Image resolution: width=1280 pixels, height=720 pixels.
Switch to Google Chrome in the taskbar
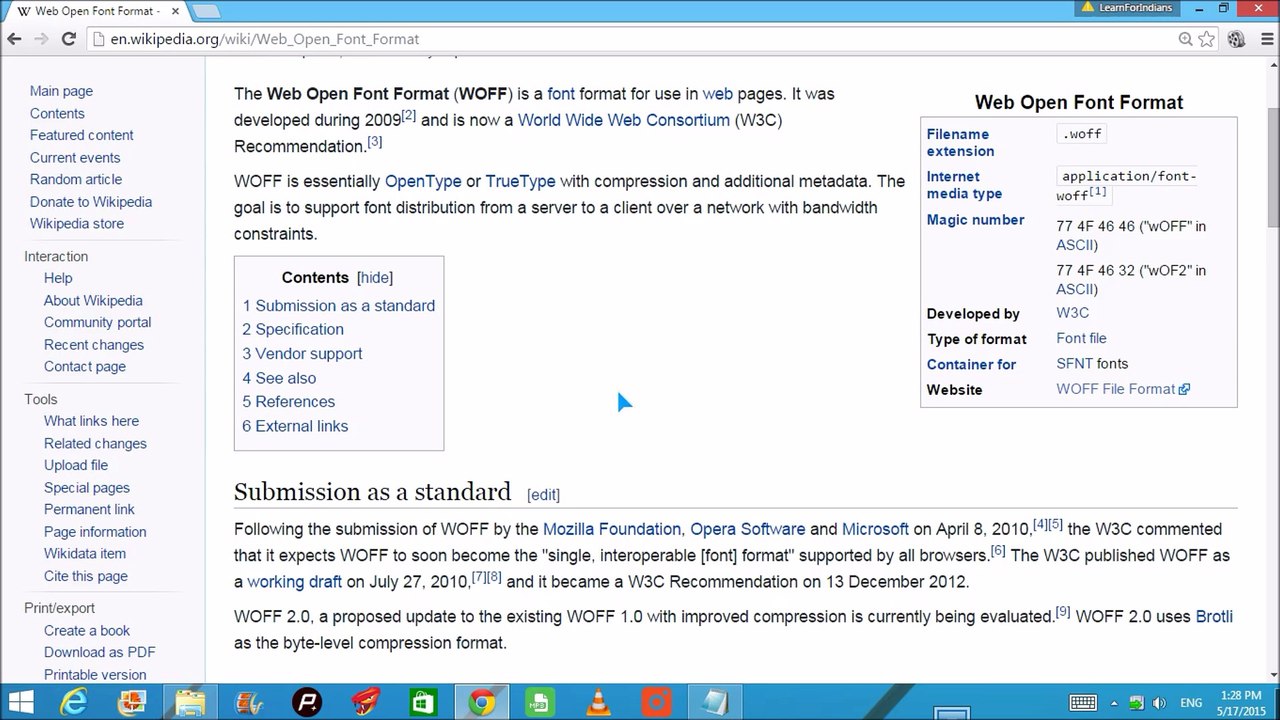click(482, 703)
